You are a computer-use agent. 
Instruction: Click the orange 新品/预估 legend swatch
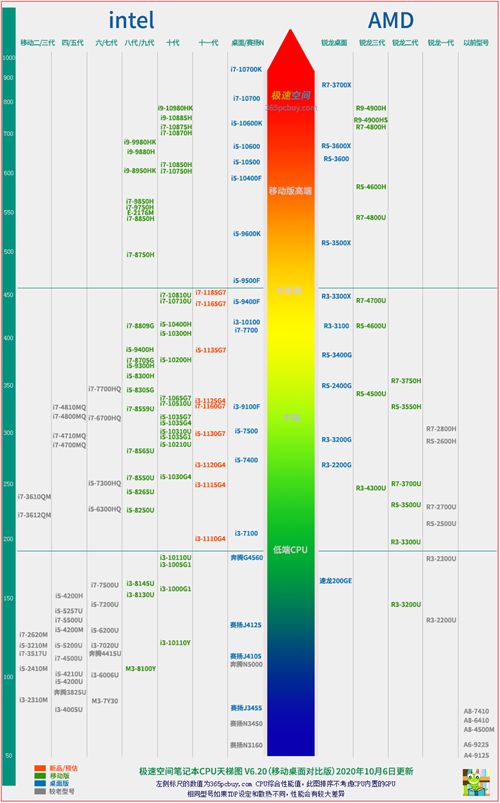[40, 768]
